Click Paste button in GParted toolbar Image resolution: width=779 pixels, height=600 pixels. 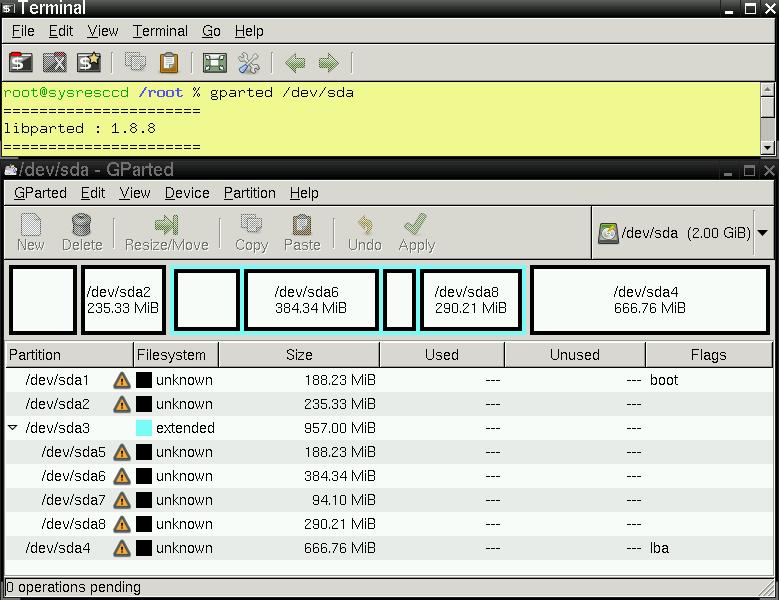[x=302, y=232]
